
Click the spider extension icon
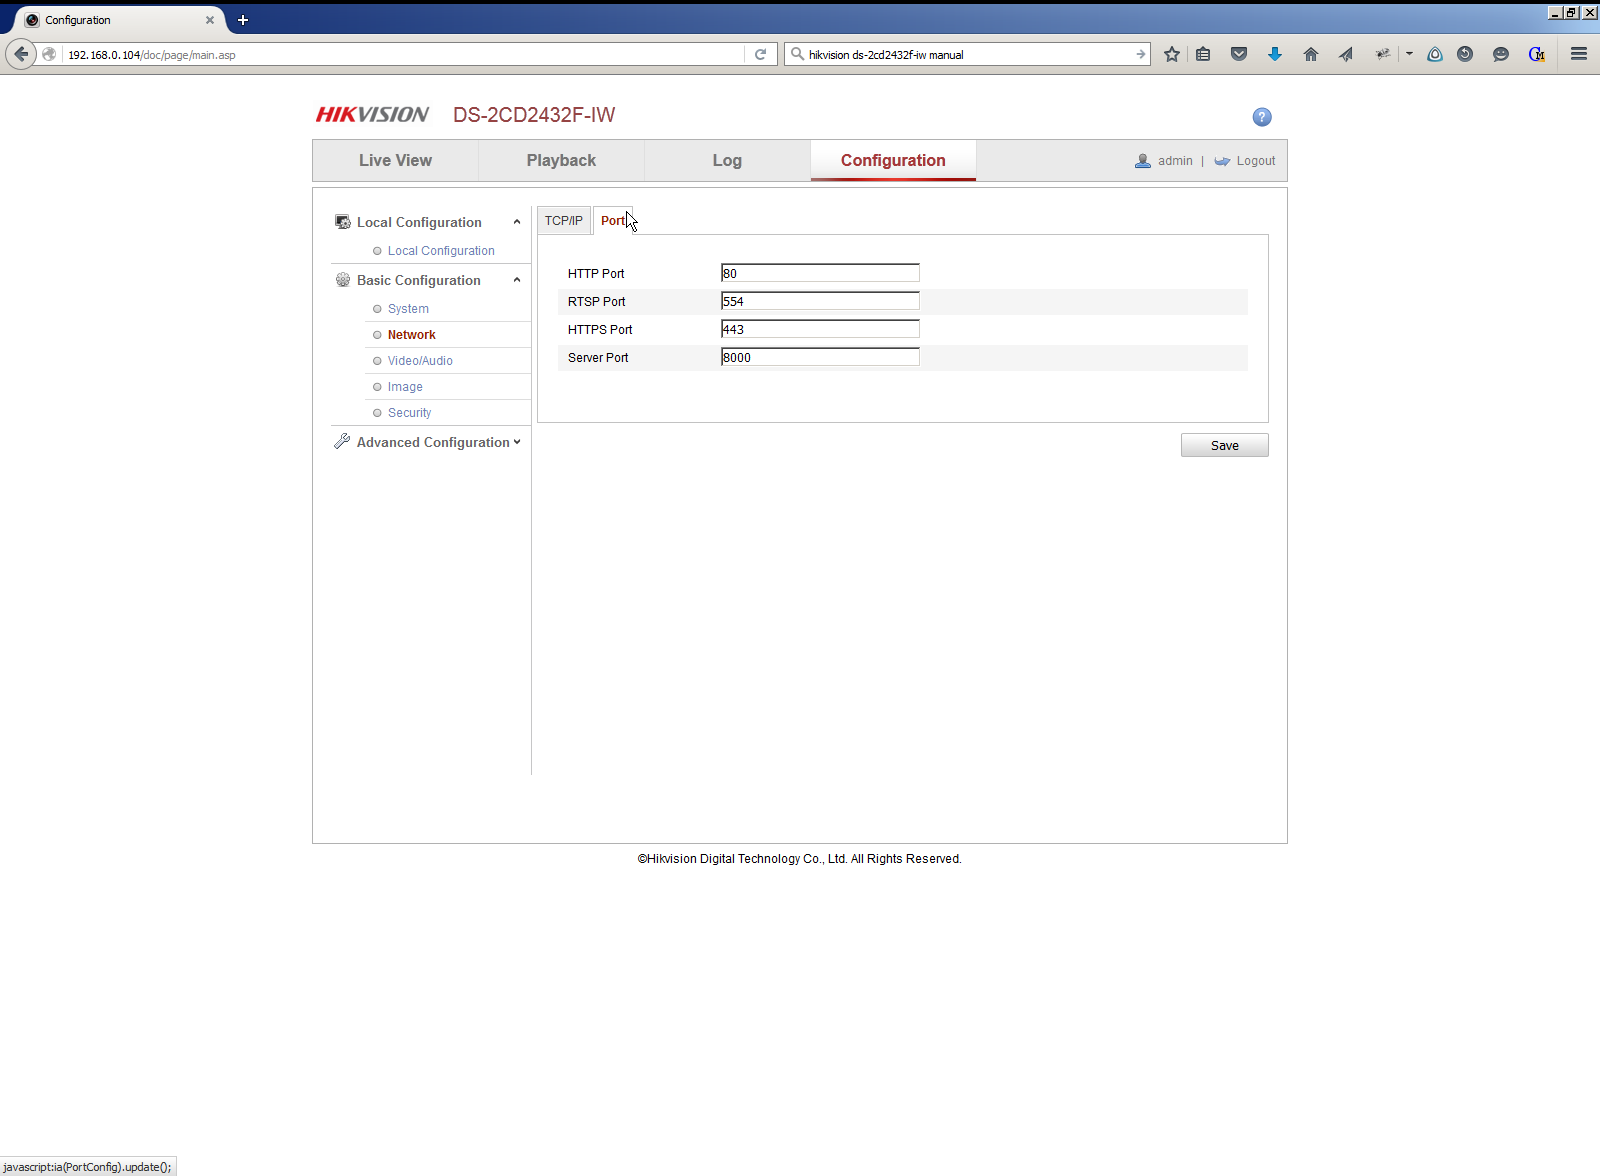pos(1383,54)
